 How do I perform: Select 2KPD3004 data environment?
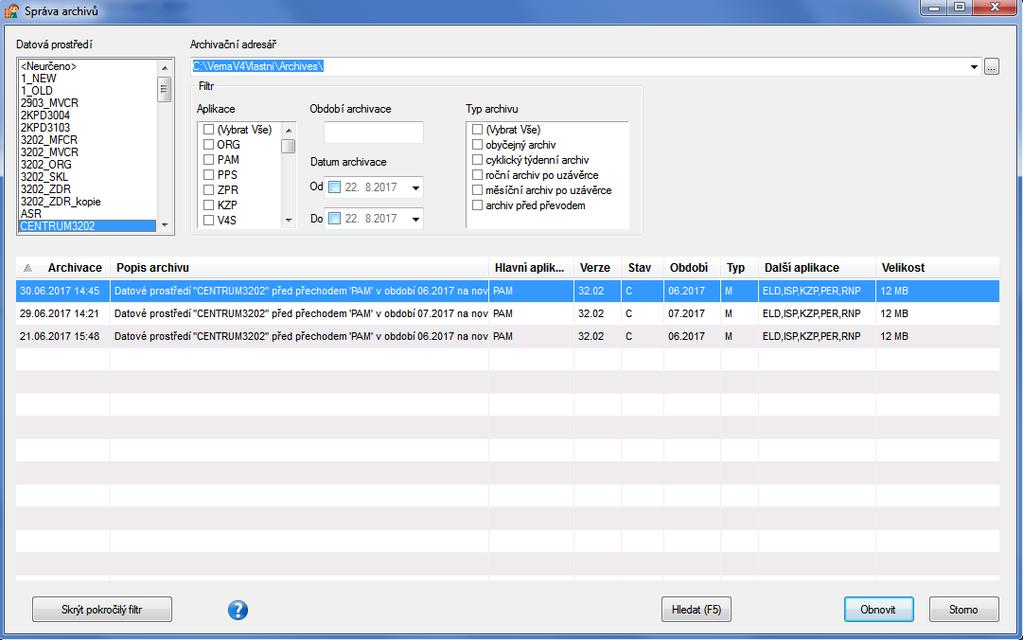pos(87,115)
